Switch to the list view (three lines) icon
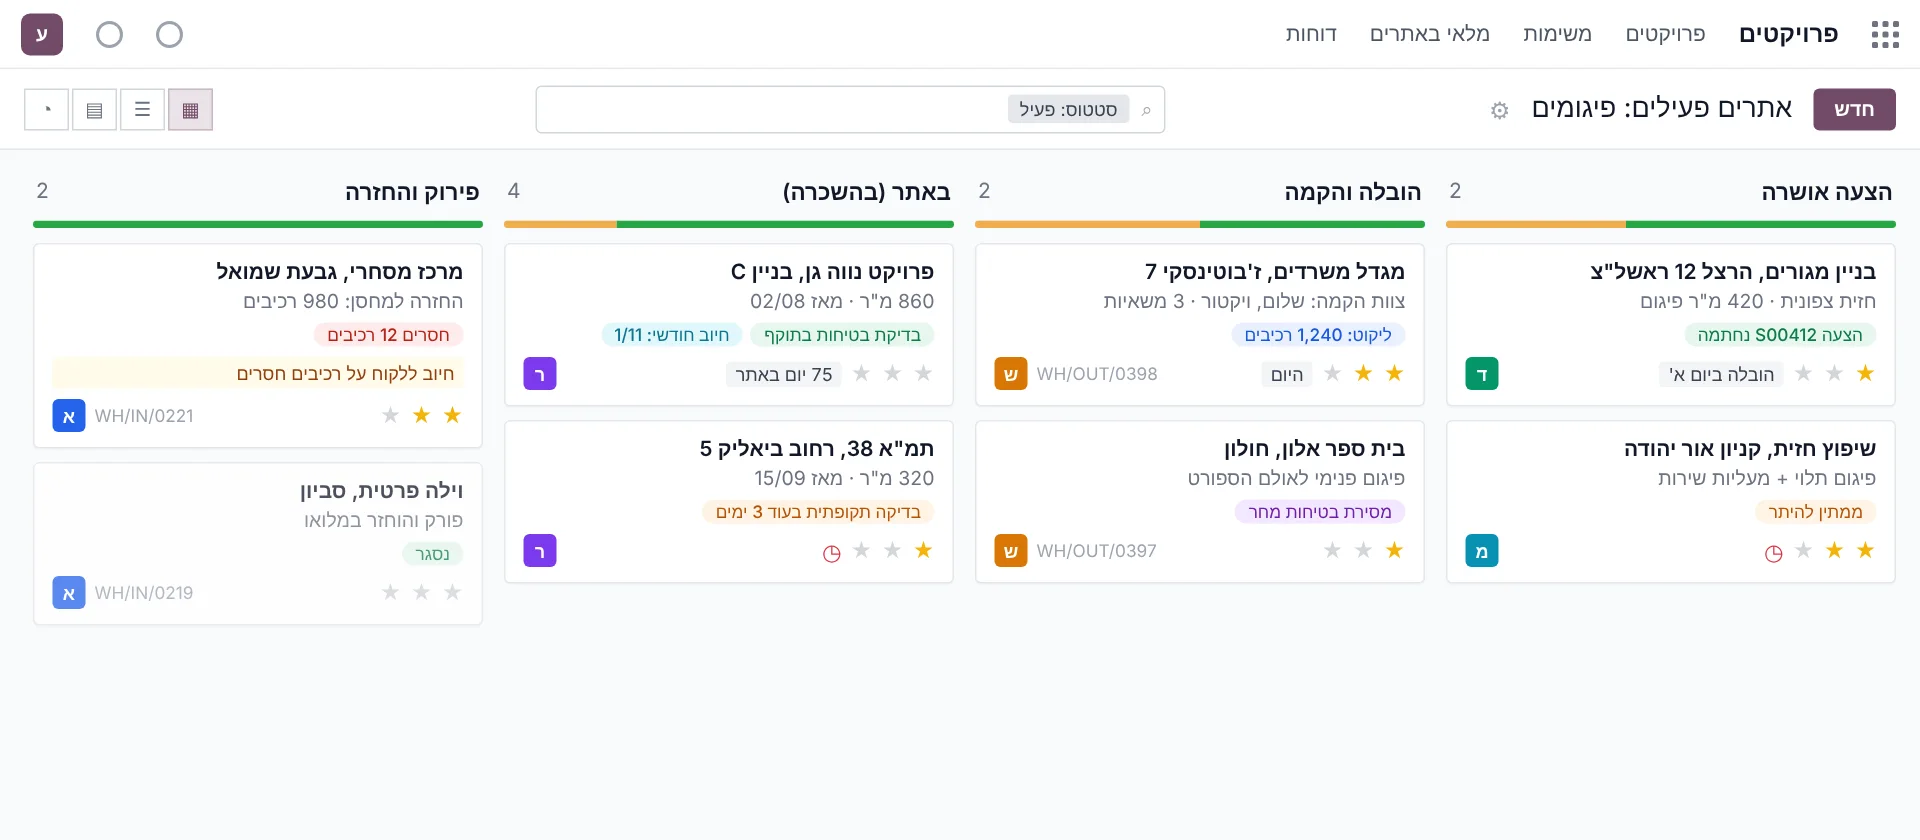This screenshot has height=840, width=1920. tap(142, 110)
